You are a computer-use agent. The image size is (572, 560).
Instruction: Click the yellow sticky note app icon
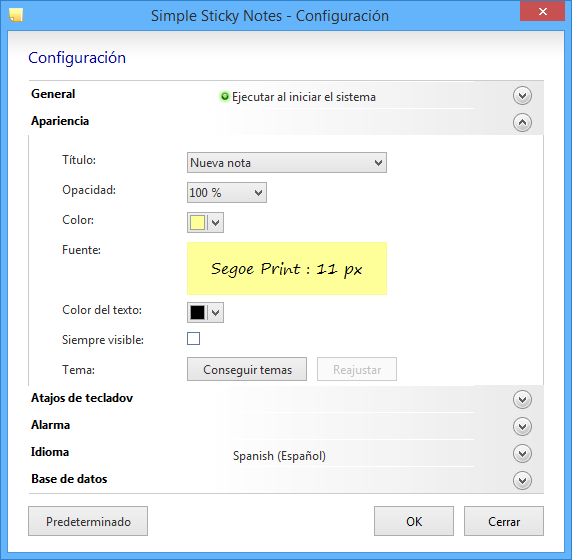tap(16, 15)
